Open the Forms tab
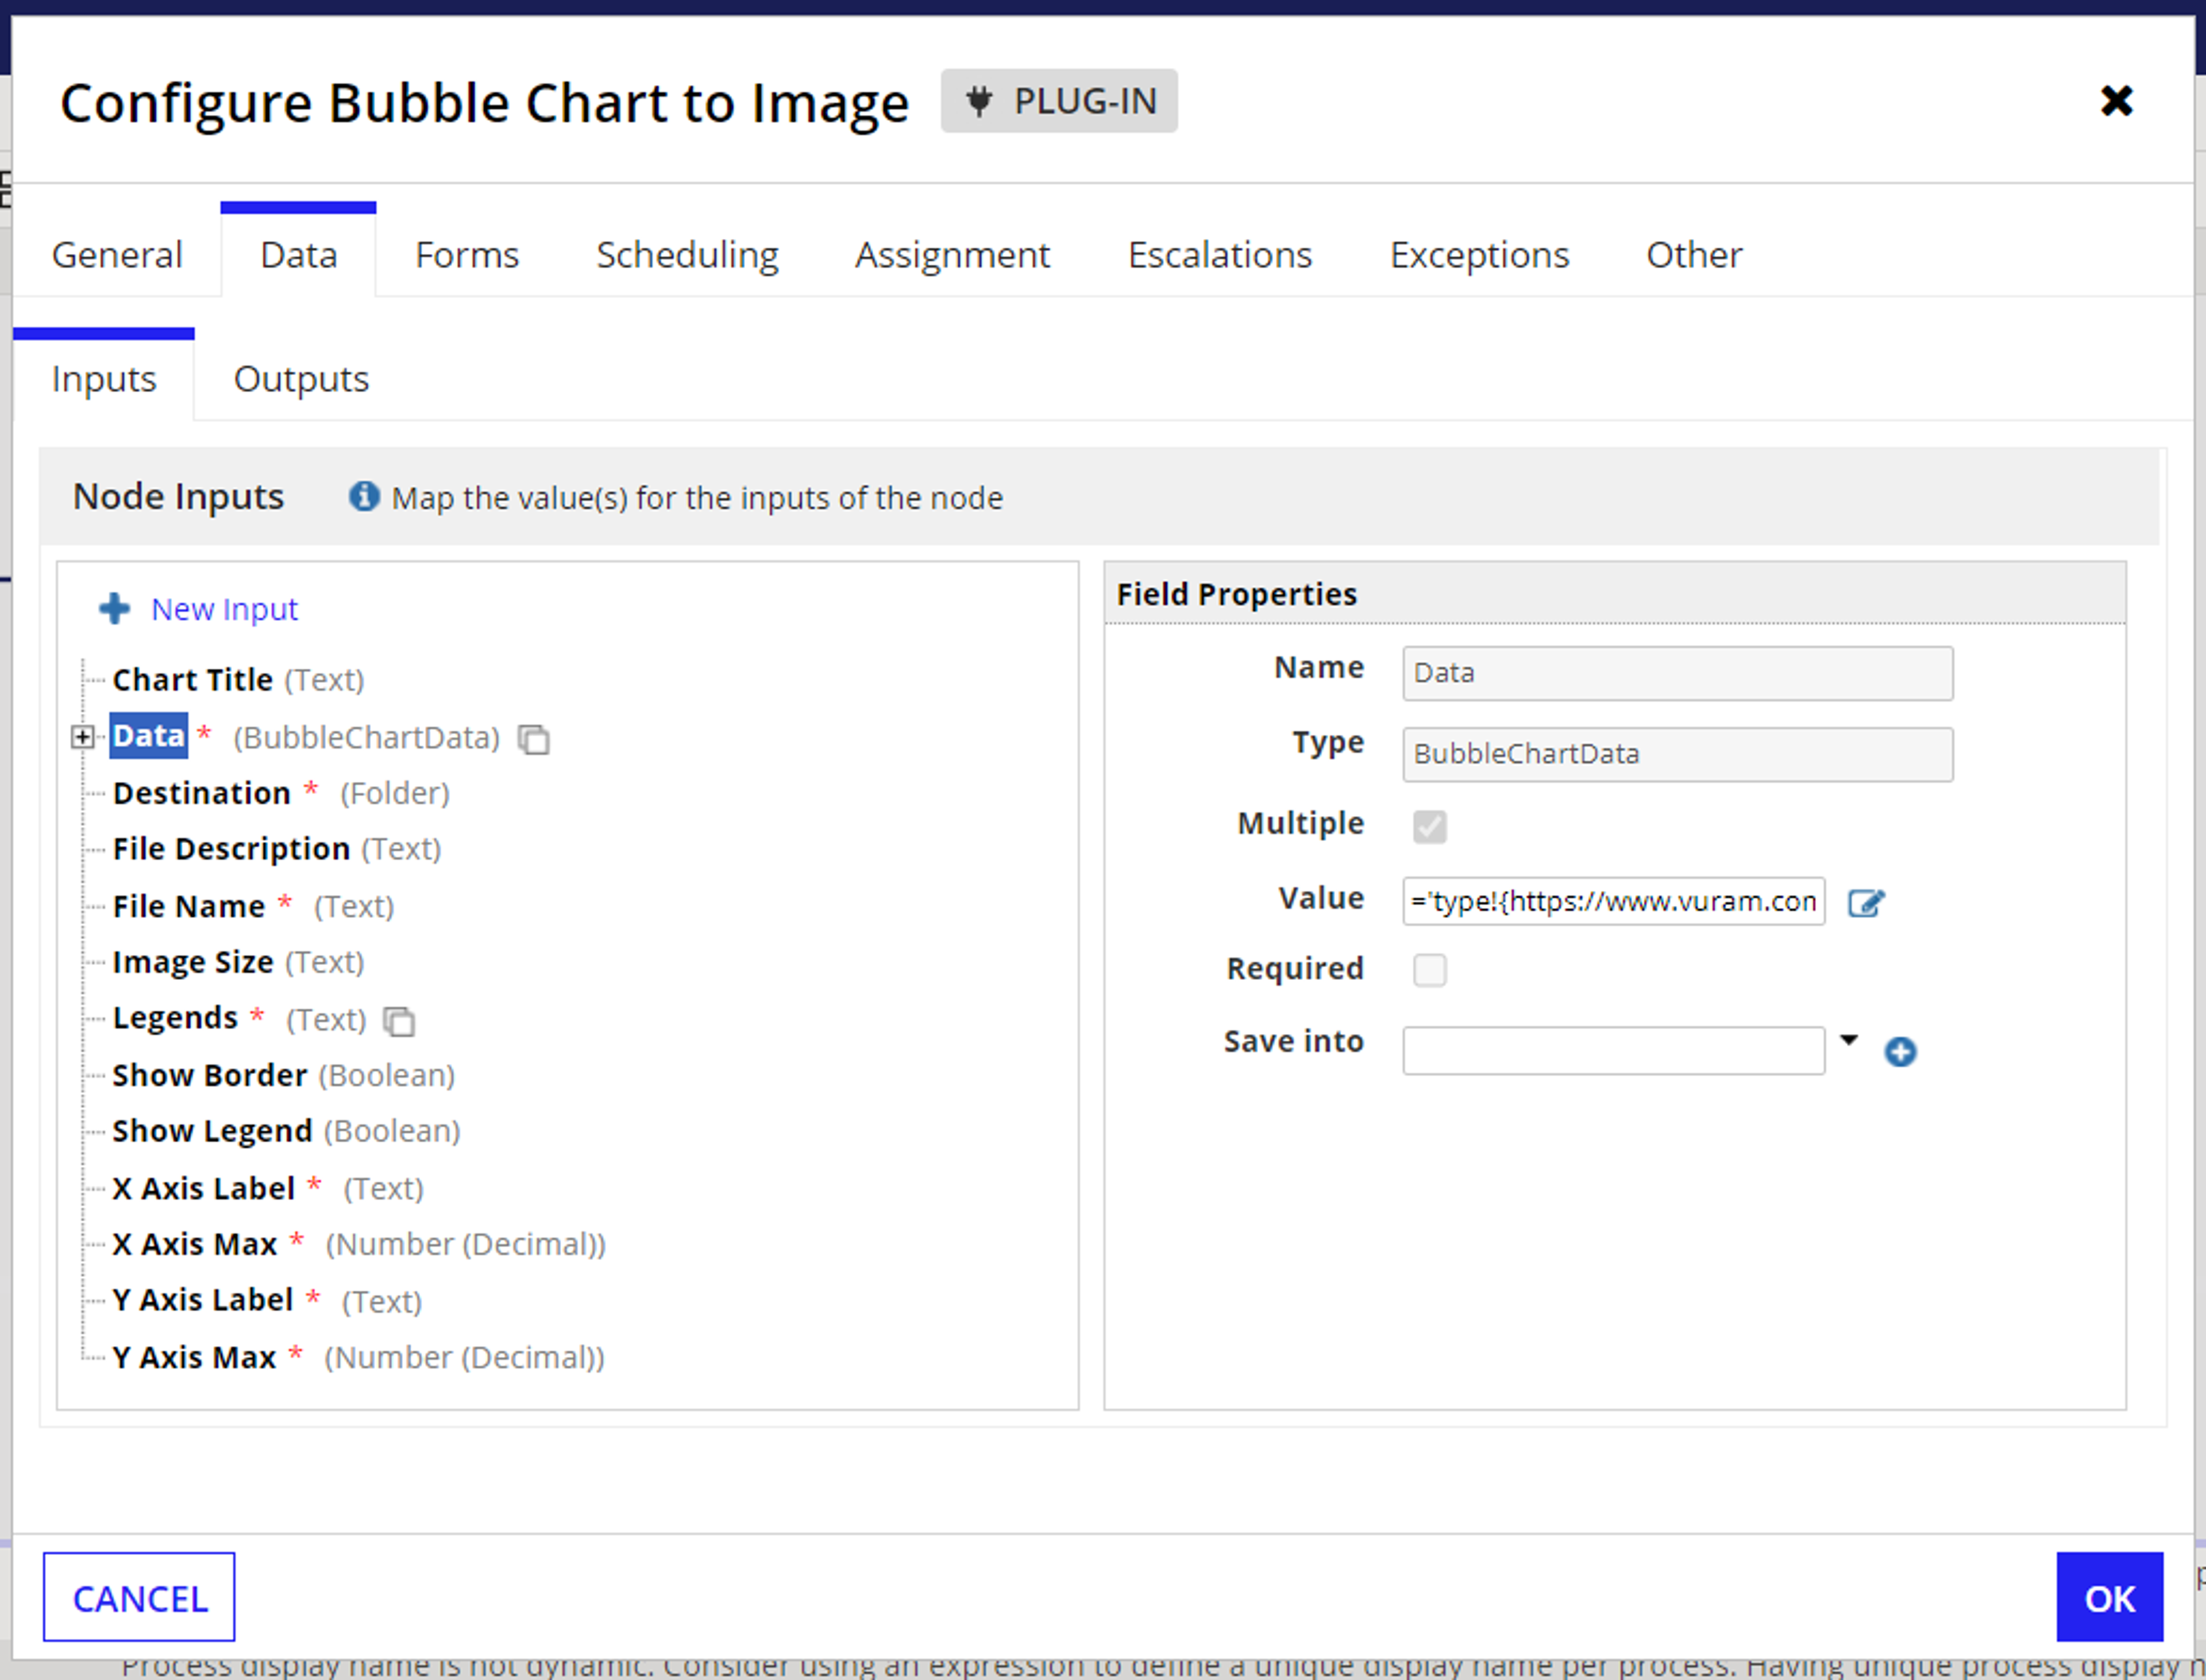Image resolution: width=2206 pixels, height=1680 pixels. (467, 255)
